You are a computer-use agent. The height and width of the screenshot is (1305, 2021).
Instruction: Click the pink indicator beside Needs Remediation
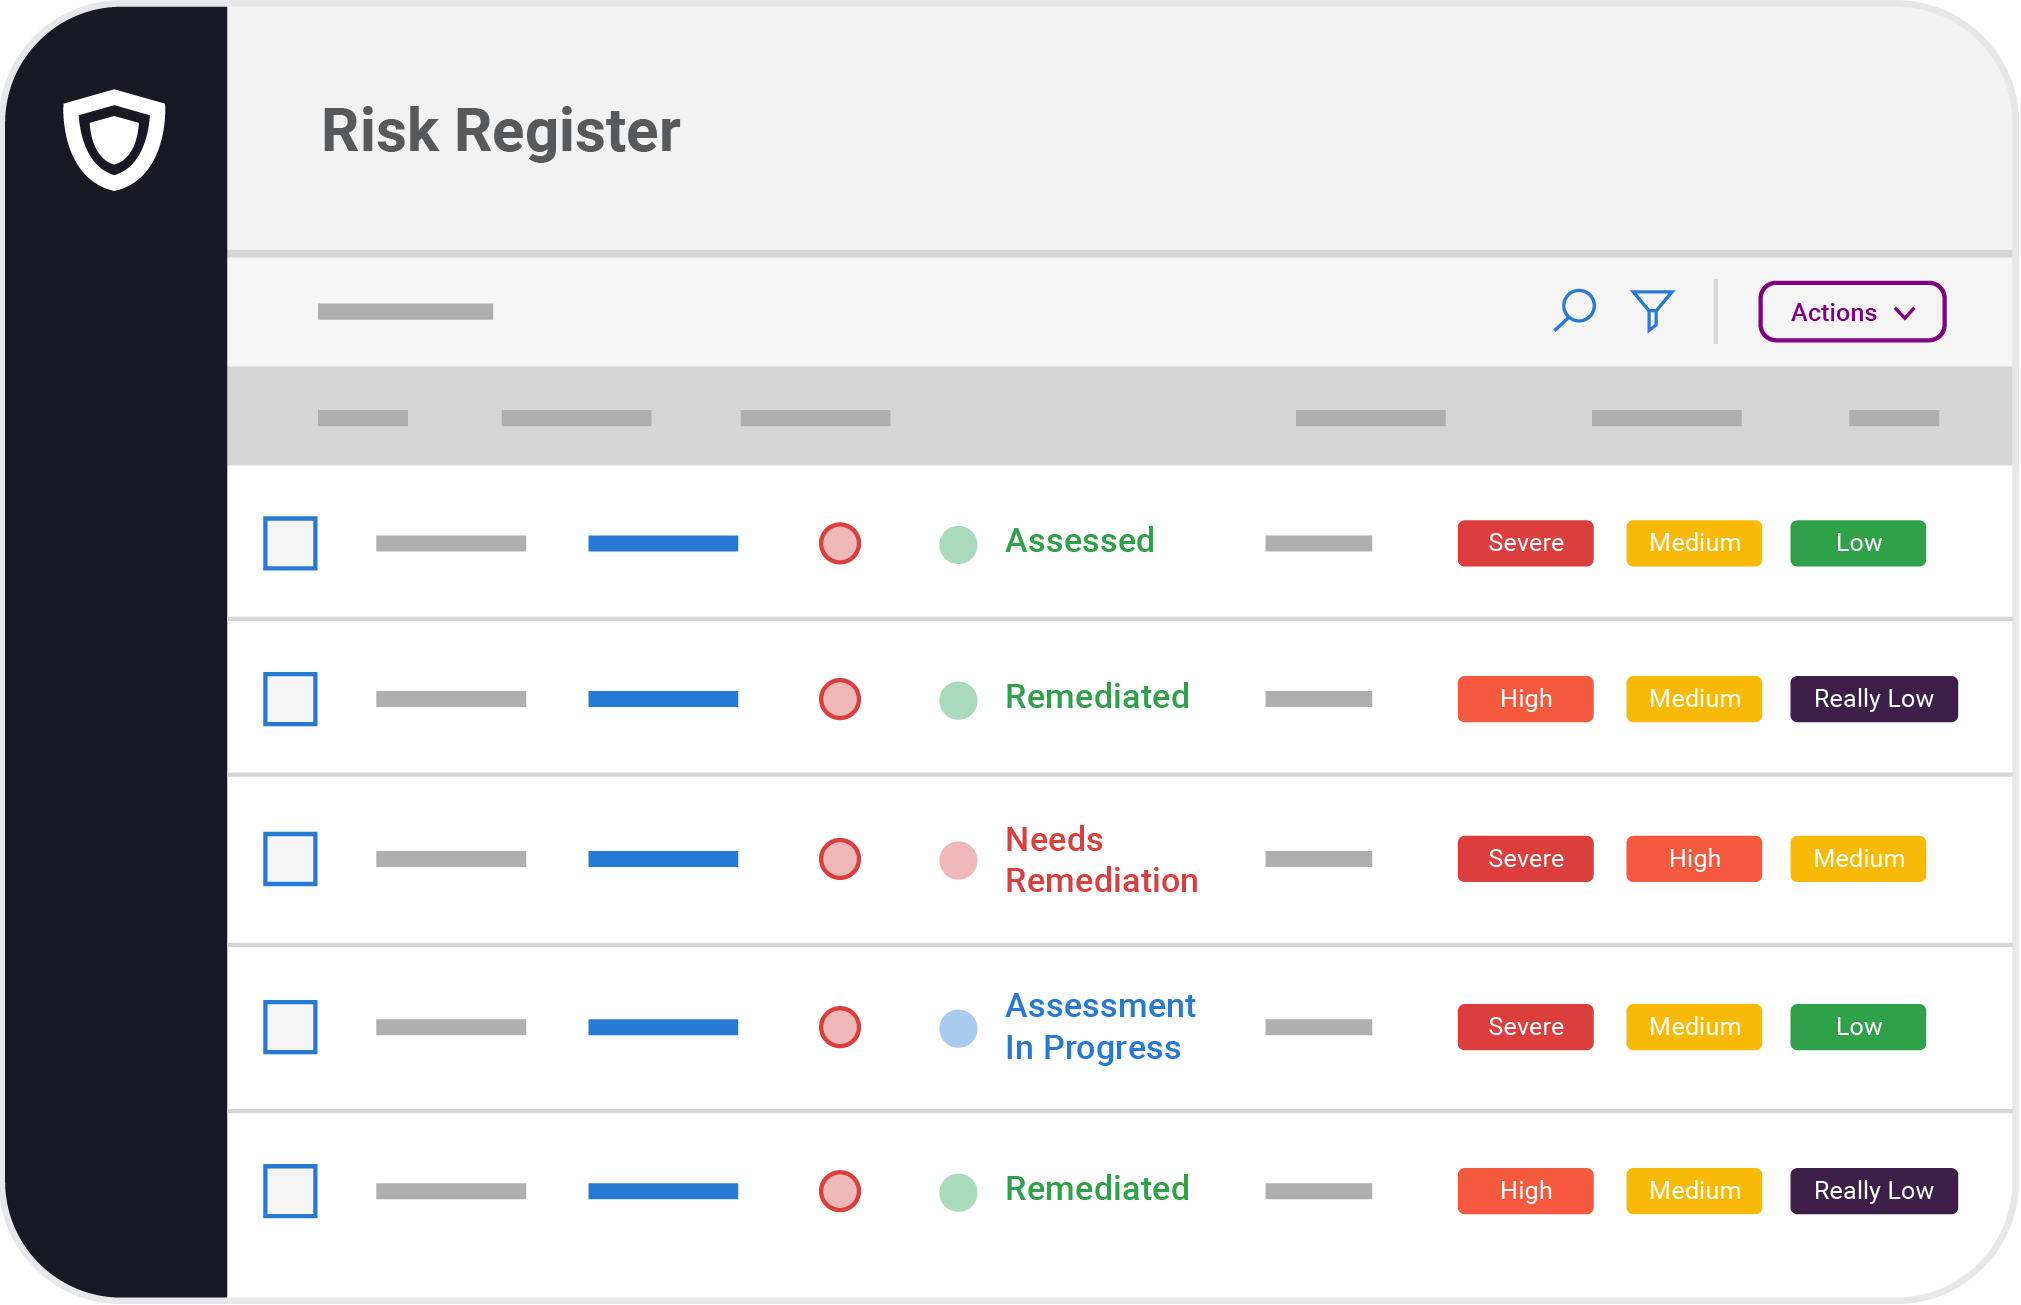pyautogui.click(x=958, y=859)
